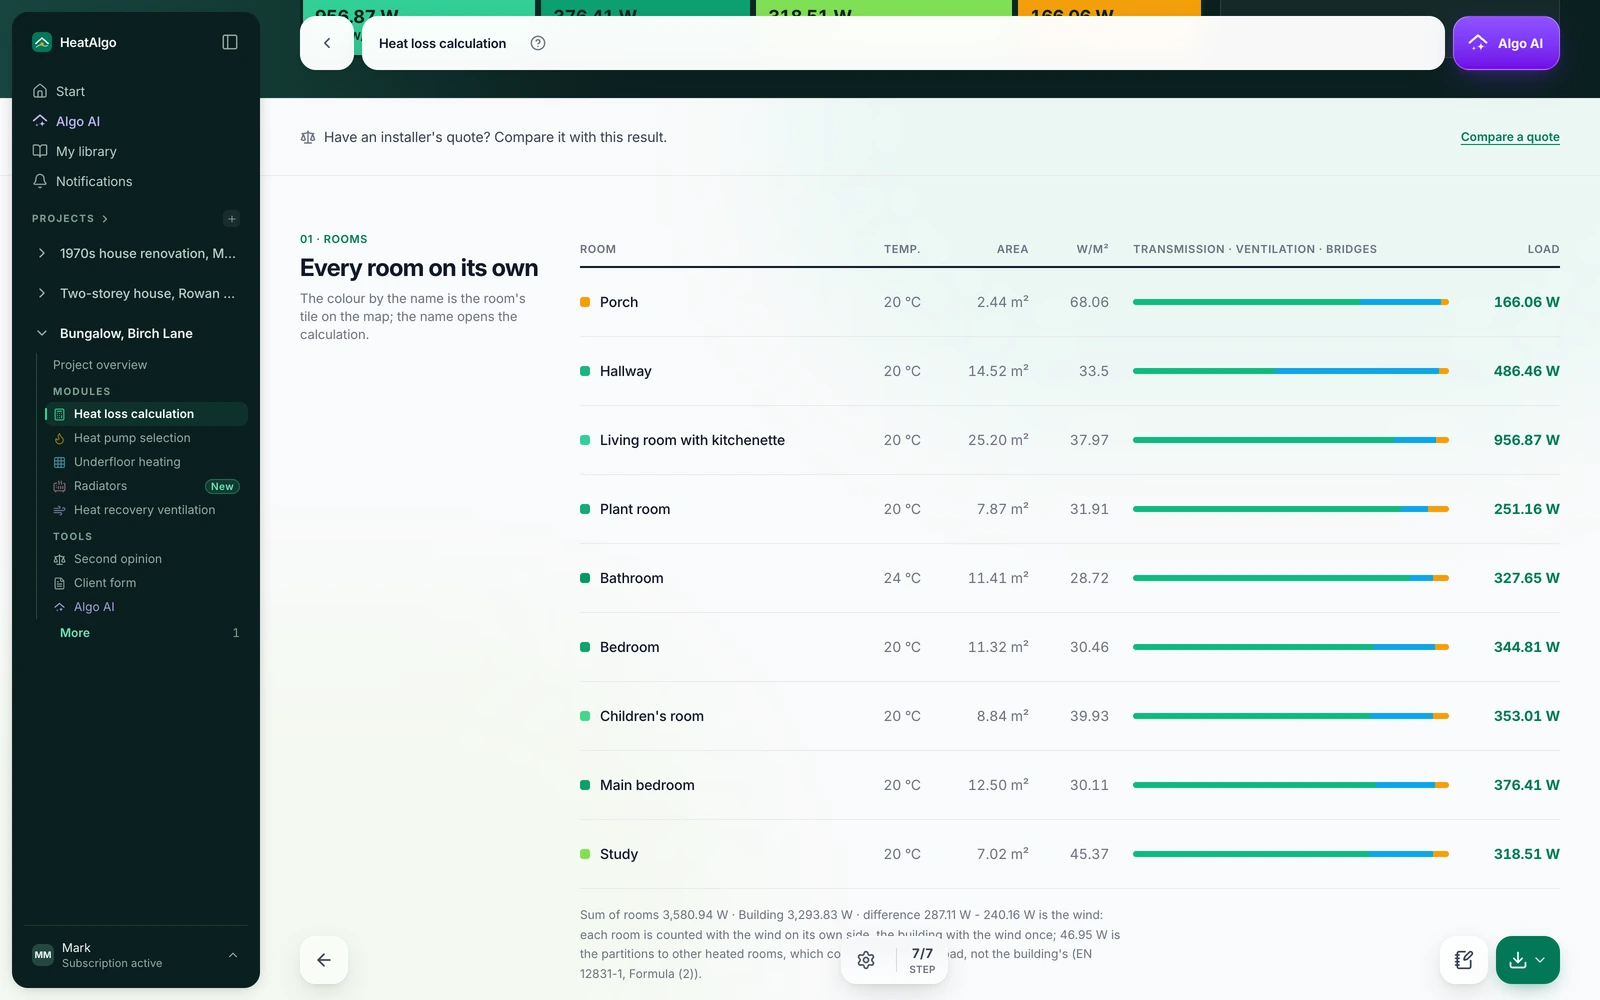Click the Second opinion scales icon
Screen dimensions: 1600x1000
[59, 559]
